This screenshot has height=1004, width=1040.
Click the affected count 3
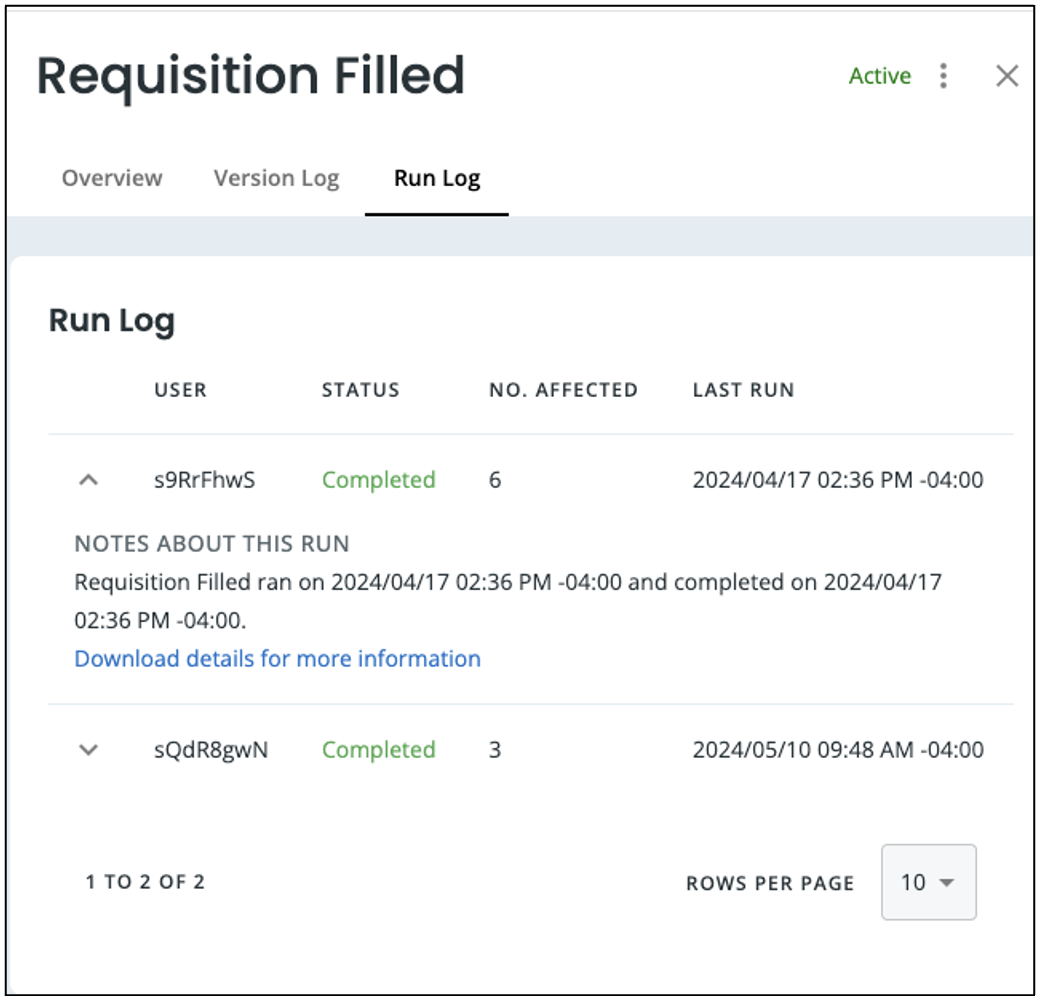(495, 750)
